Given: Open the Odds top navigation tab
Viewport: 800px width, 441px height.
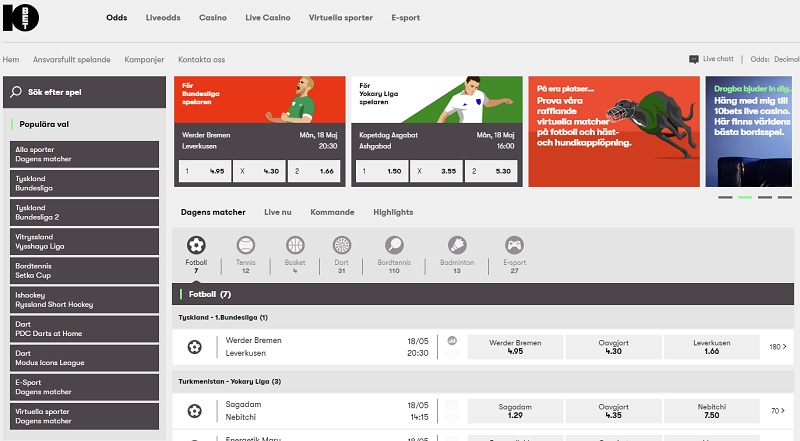Looking at the screenshot, I should (116, 17).
